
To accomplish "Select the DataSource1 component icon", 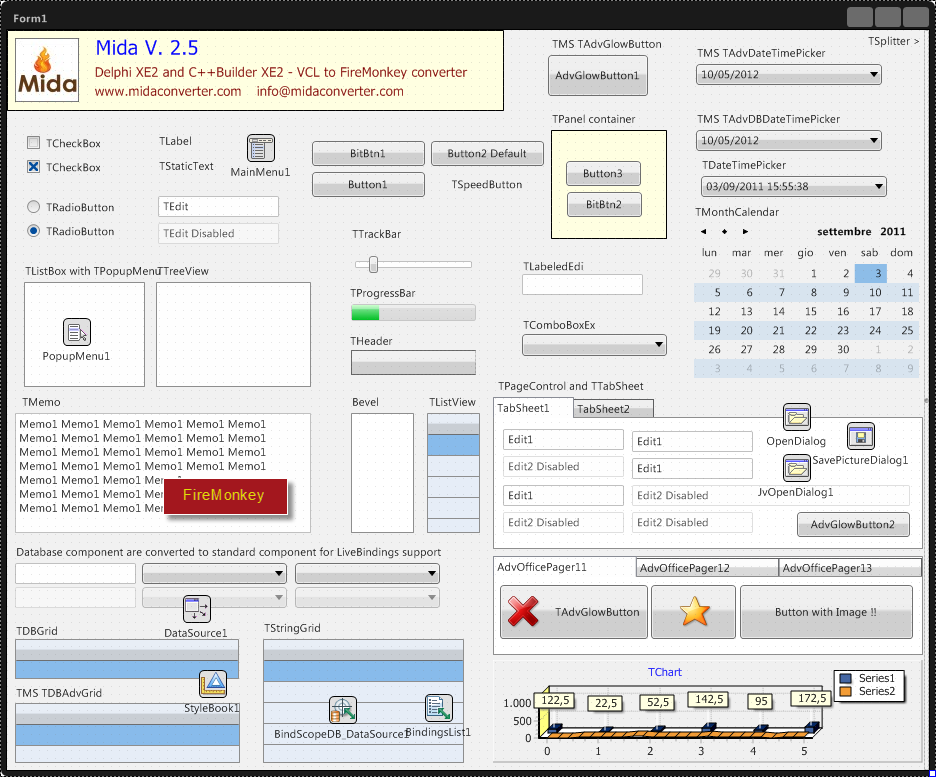I will click(196, 608).
